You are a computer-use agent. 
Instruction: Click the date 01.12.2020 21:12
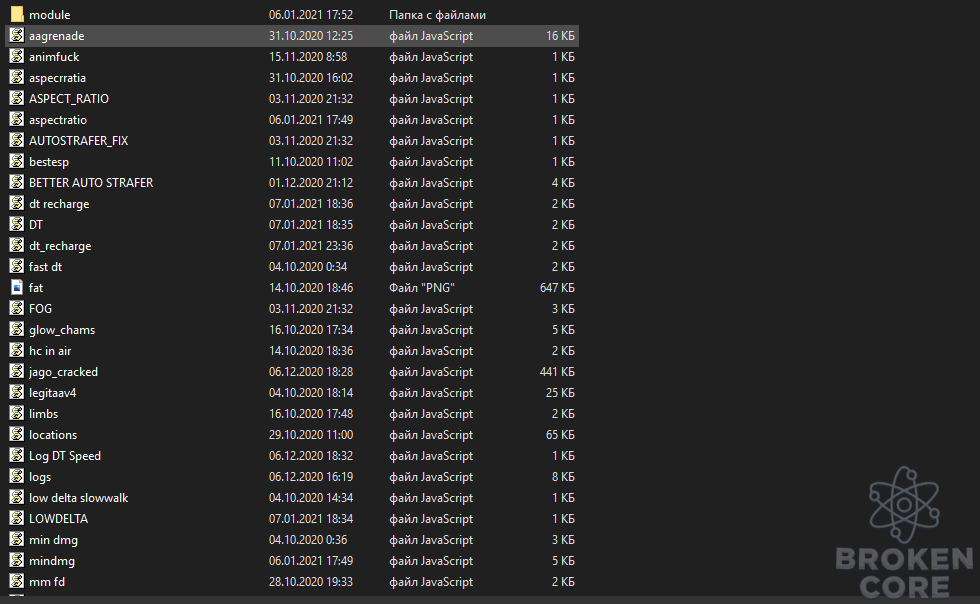311,183
